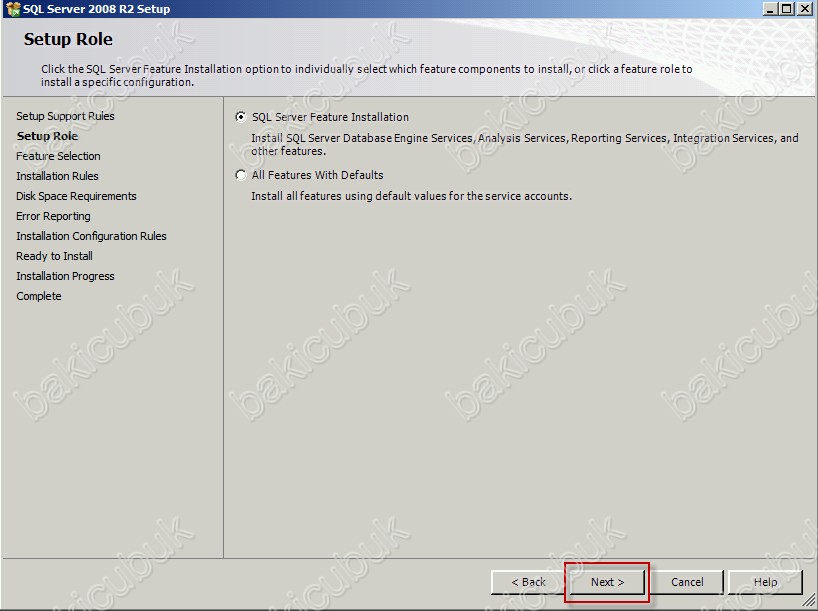The width and height of the screenshot is (818, 611).
Task: Select the bold Setup Role step
Action: point(47,136)
